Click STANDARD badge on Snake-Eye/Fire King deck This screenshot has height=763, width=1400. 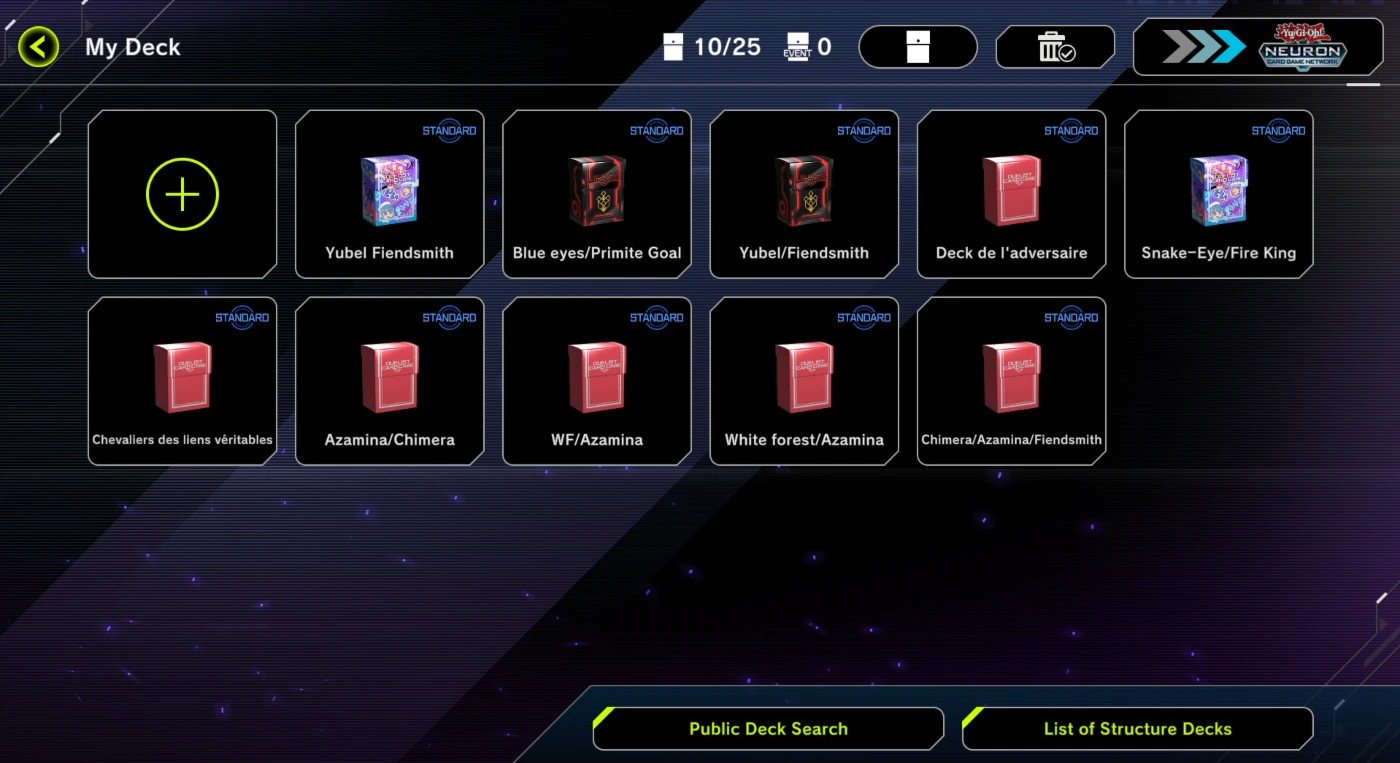click(1278, 131)
